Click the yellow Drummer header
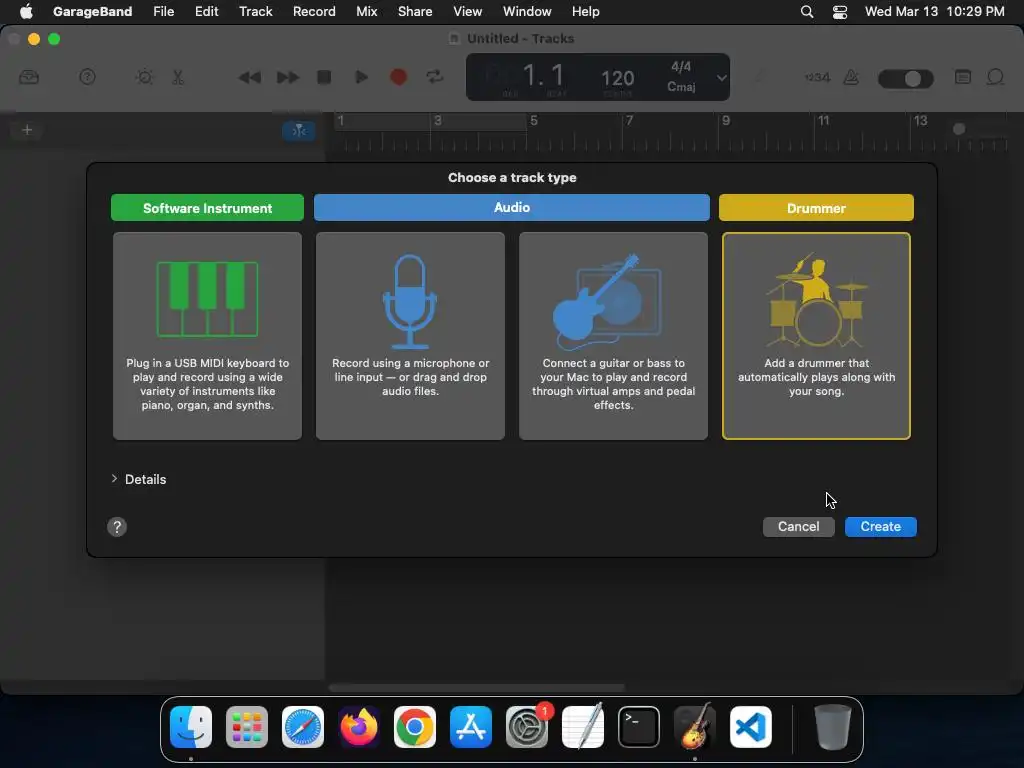 pos(816,208)
